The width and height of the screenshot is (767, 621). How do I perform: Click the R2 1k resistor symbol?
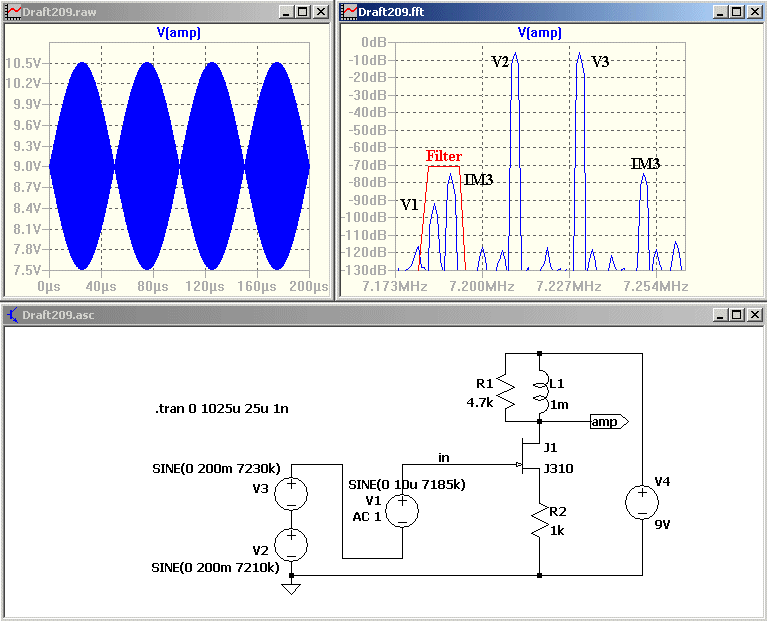coord(540,521)
